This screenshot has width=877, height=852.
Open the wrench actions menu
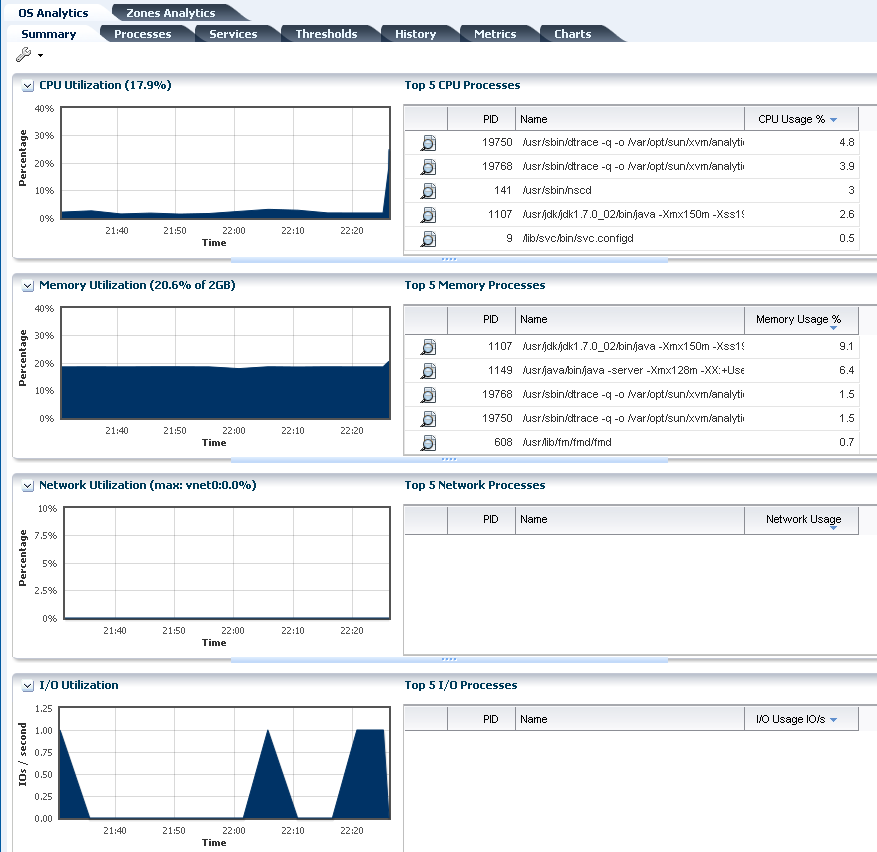point(23,55)
